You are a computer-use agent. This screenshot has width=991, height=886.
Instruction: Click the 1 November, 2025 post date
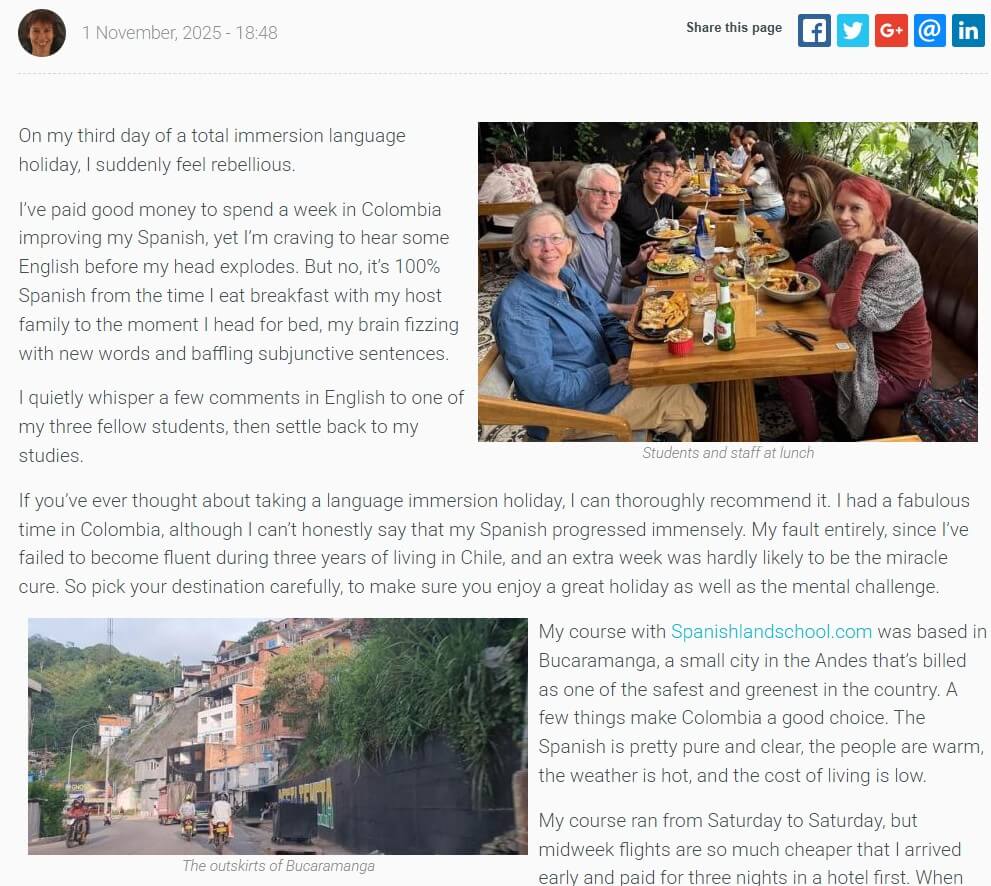179,33
